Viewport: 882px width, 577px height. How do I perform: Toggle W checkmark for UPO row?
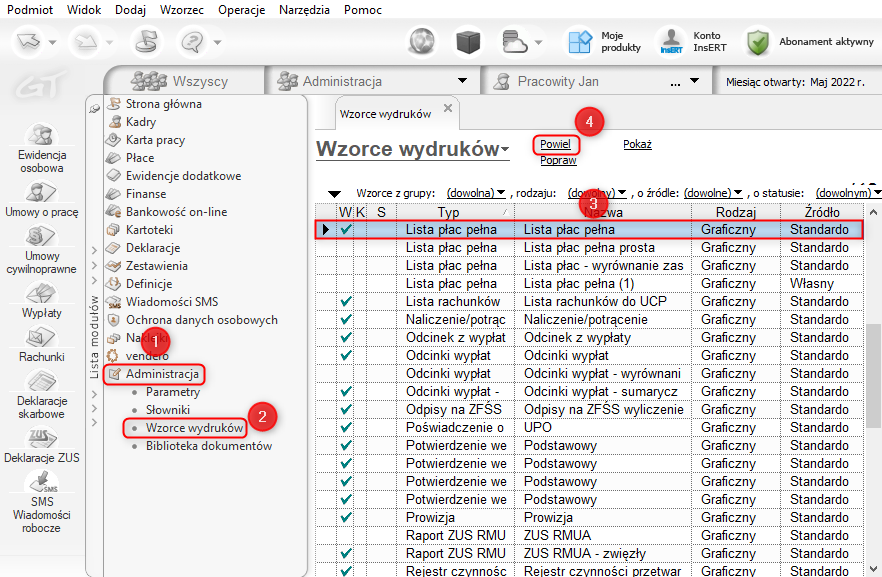[x=345, y=427]
